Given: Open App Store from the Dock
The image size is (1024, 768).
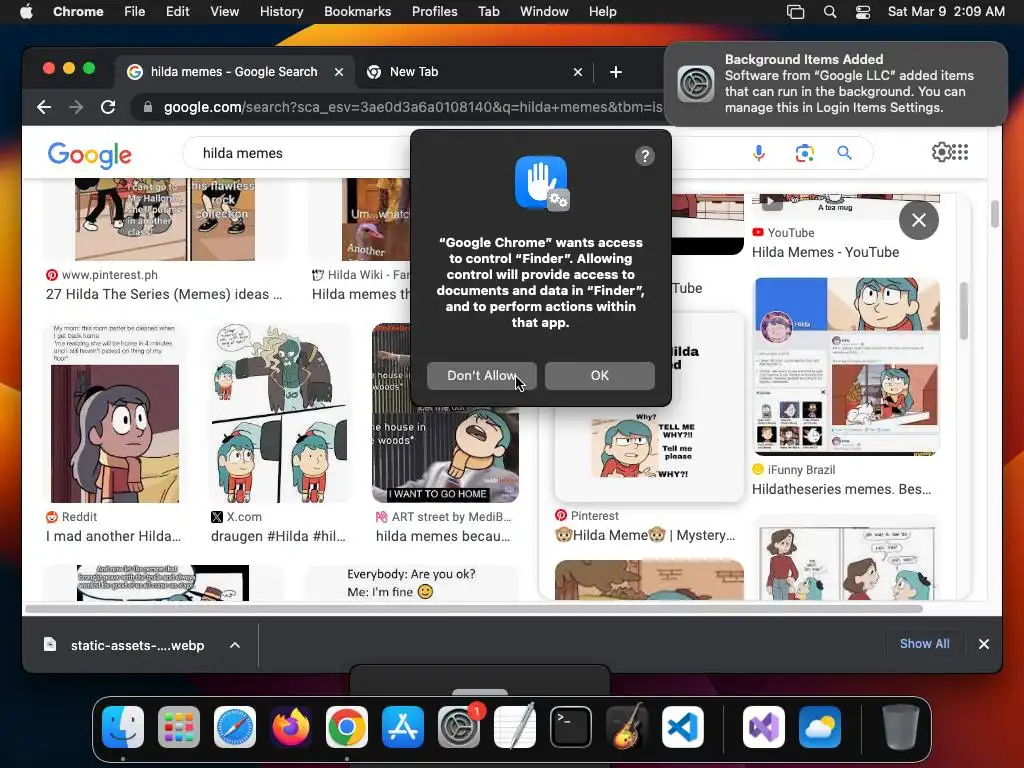Looking at the screenshot, I should pyautogui.click(x=403, y=727).
